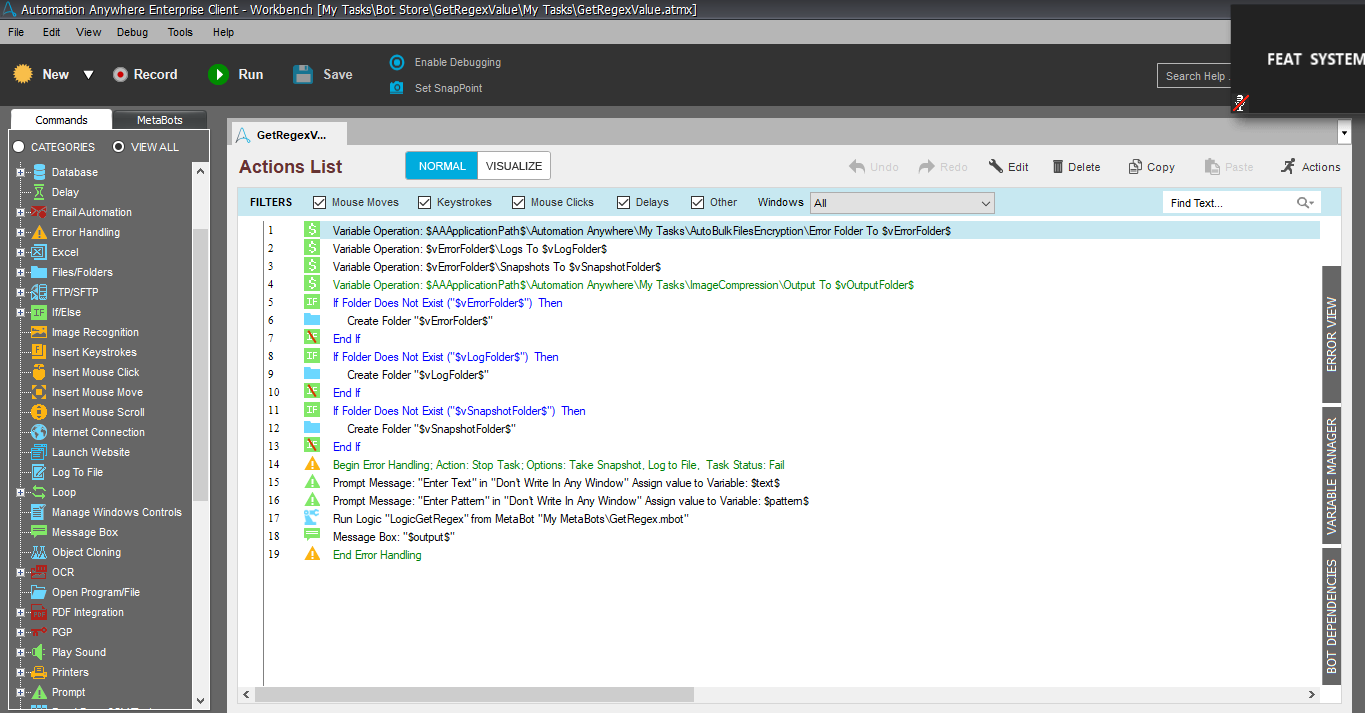Click the Record button icon
This screenshot has width=1365, height=713.
[120, 75]
